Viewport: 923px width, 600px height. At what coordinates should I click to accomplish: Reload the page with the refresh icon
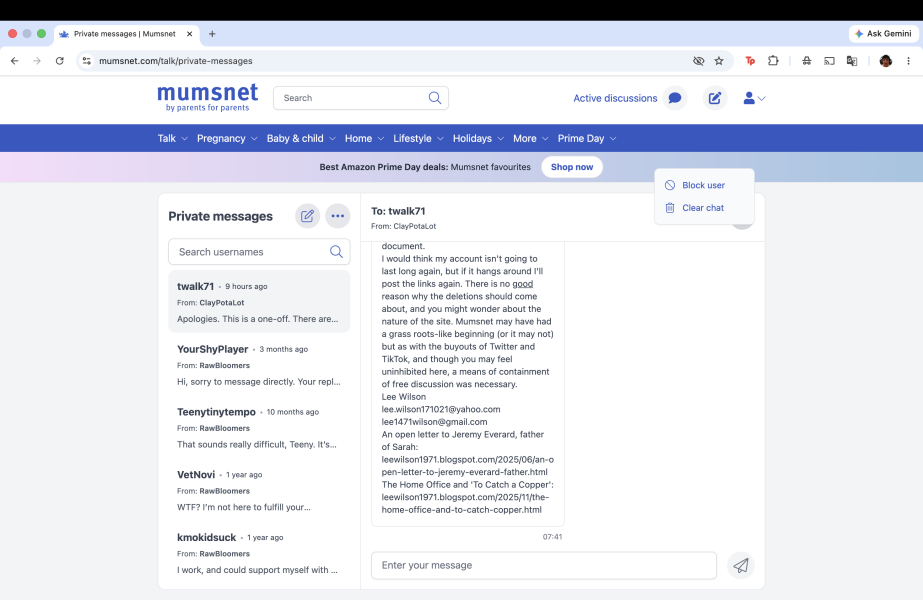tap(59, 61)
